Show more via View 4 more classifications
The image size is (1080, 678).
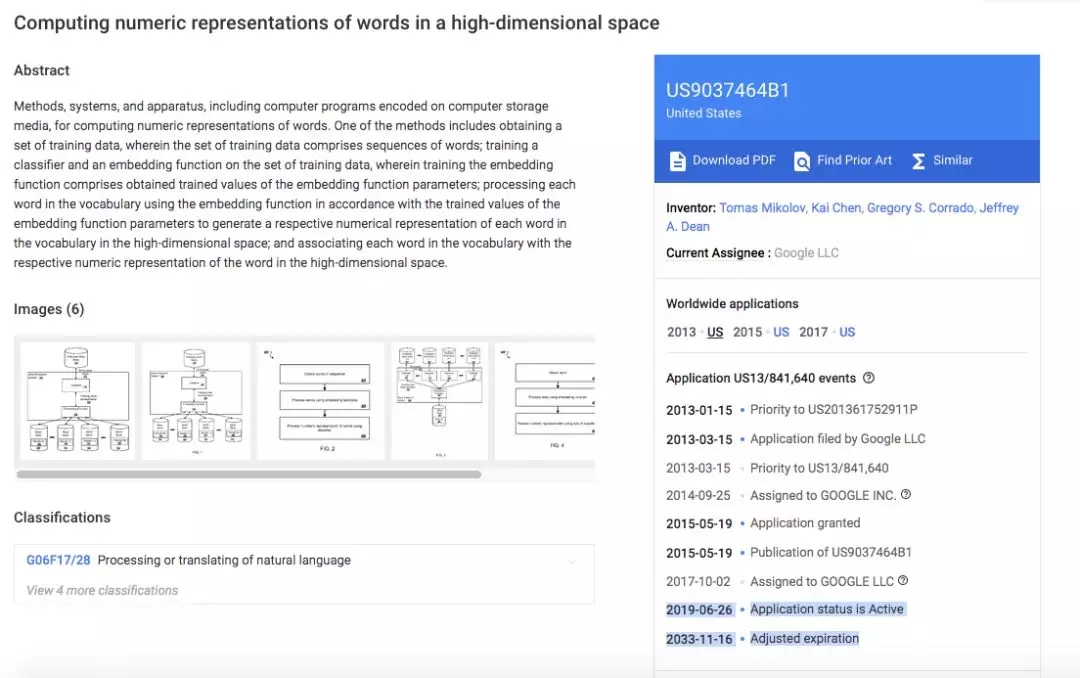coord(102,590)
